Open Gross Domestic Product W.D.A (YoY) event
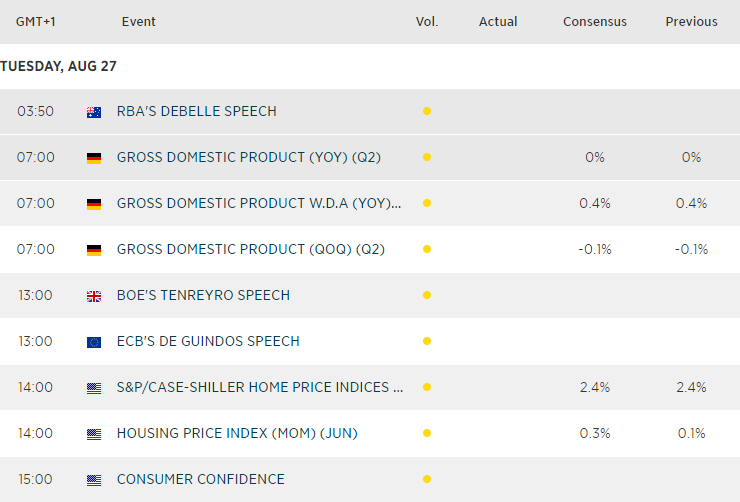Viewport: 740px width, 502px height. pos(259,204)
